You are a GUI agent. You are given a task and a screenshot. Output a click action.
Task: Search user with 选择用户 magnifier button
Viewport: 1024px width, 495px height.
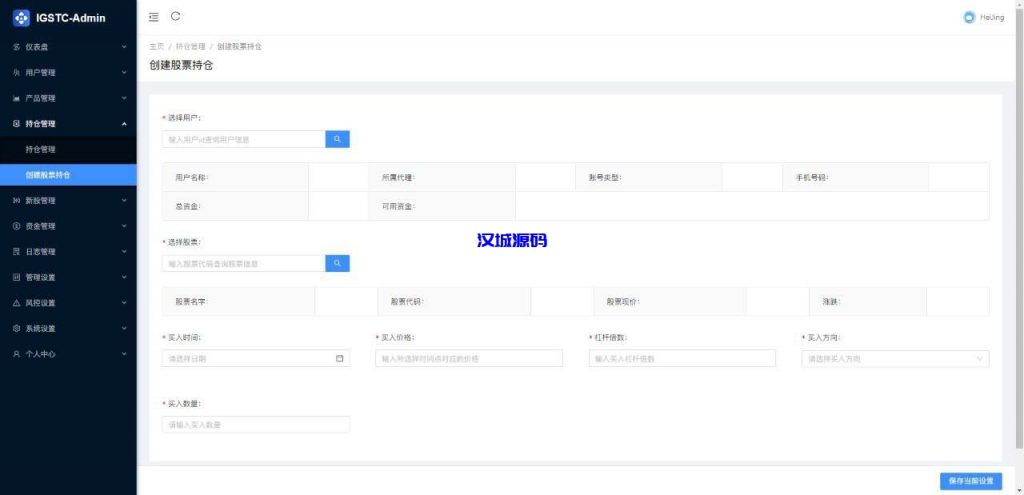(x=338, y=139)
